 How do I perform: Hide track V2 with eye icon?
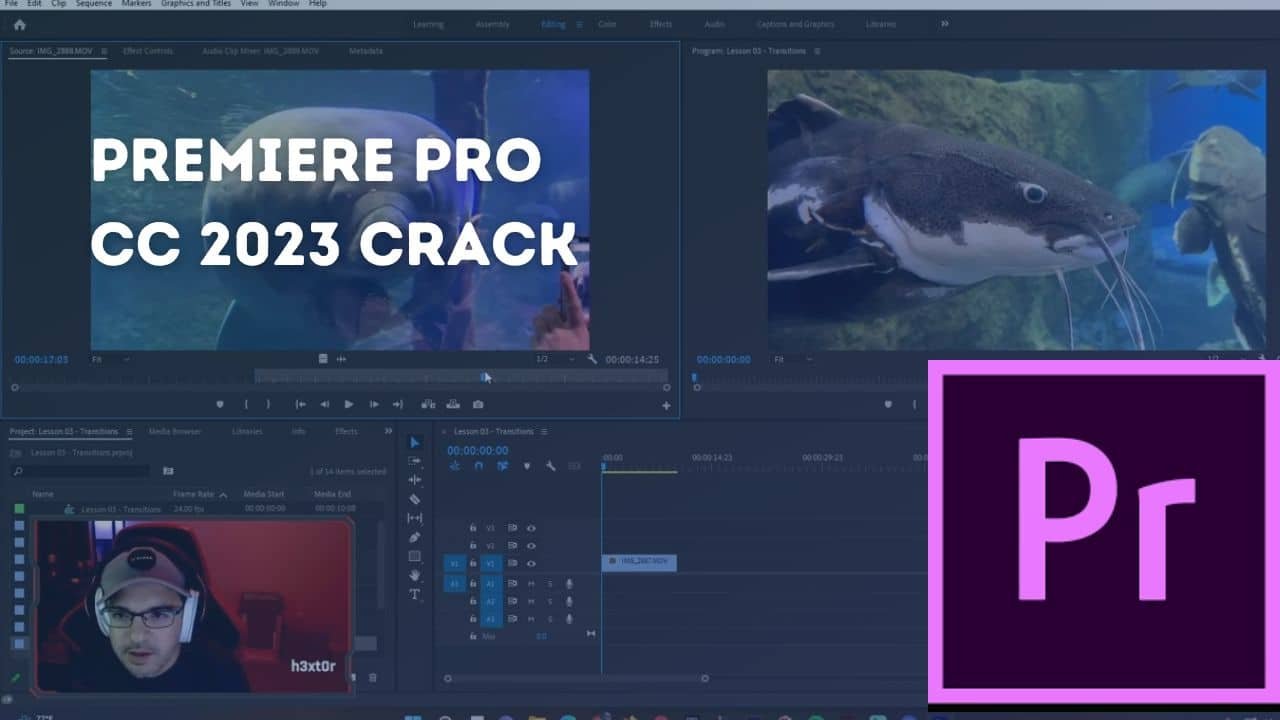(x=531, y=545)
